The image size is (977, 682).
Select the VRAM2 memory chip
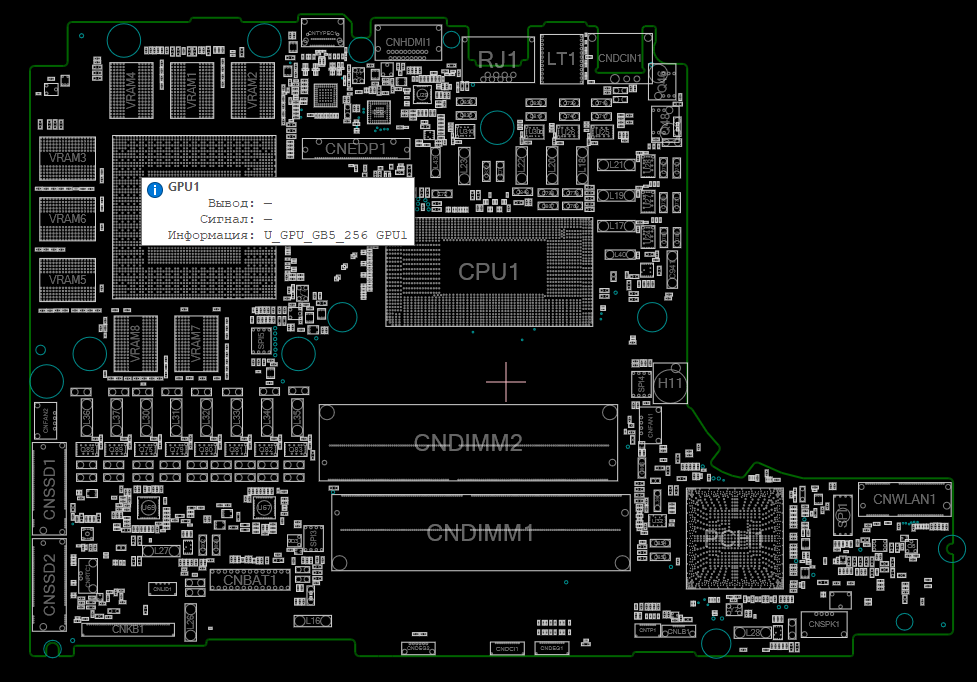pyautogui.click(x=252, y=91)
